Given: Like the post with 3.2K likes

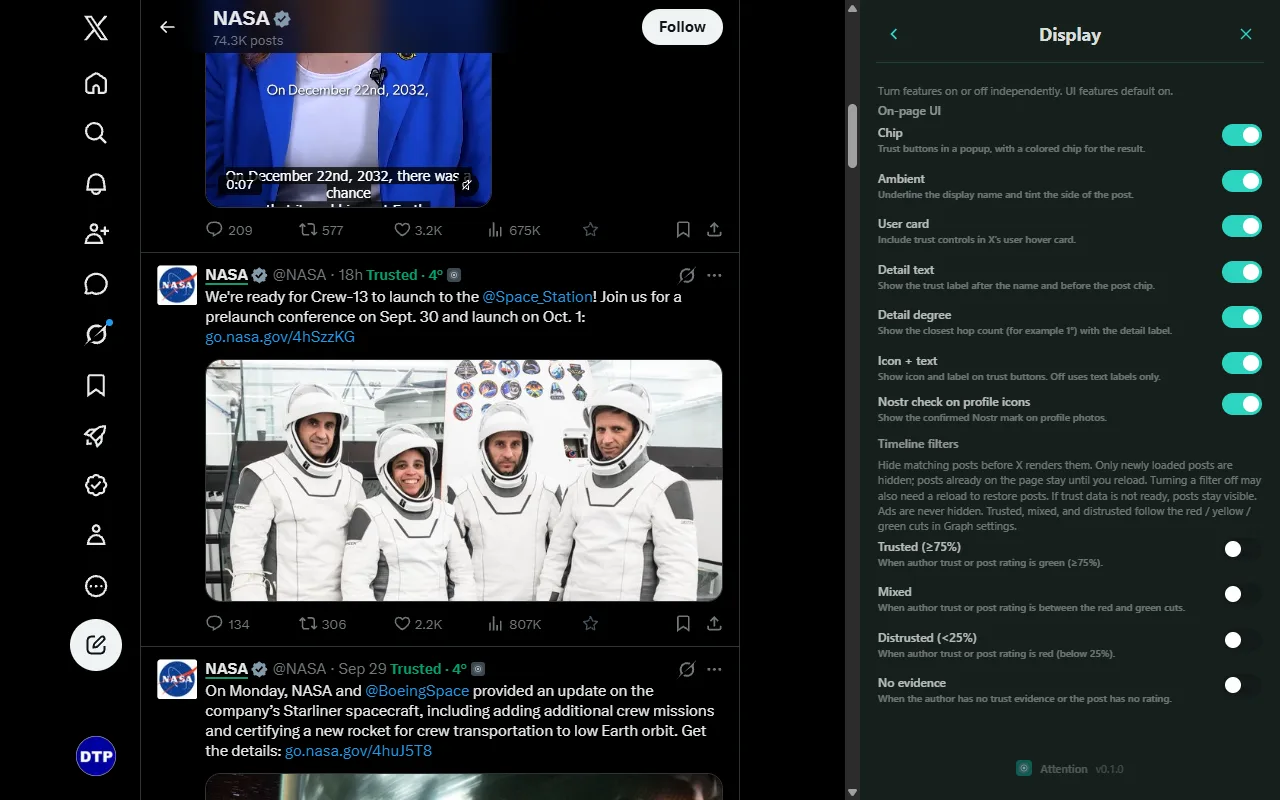Looking at the screenshot, I should (417, 230).
